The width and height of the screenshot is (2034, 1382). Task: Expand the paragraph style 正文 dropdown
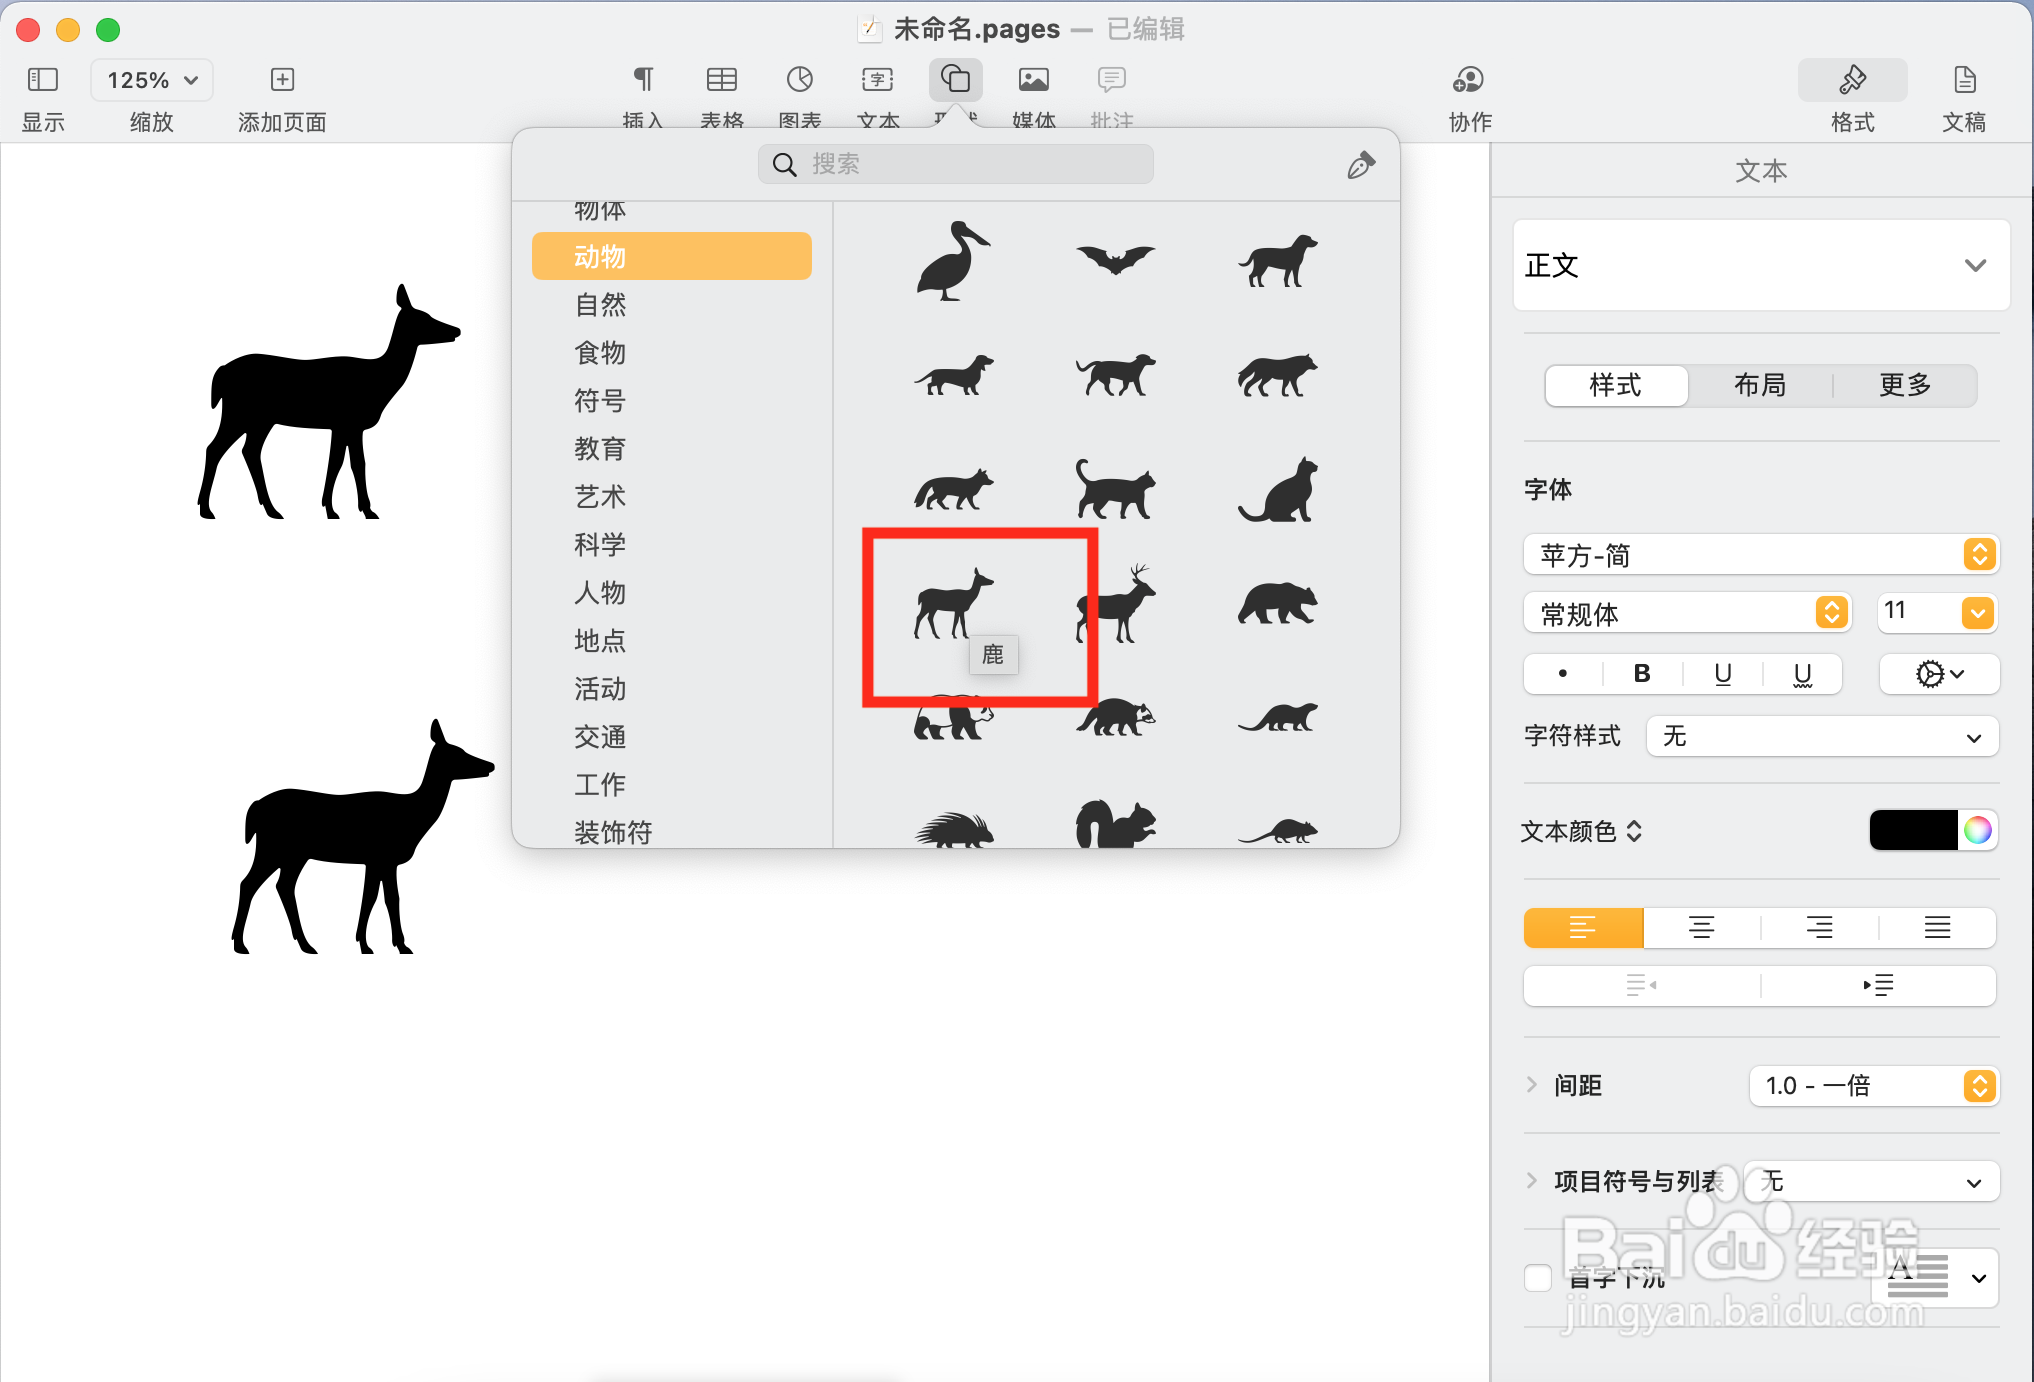coord(1974,266)
